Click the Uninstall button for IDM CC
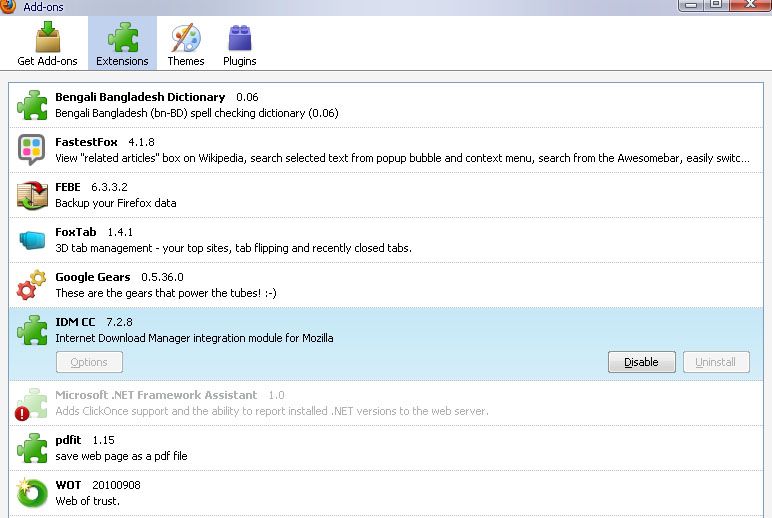Screen dimensions: 772x518 (716, 362)
